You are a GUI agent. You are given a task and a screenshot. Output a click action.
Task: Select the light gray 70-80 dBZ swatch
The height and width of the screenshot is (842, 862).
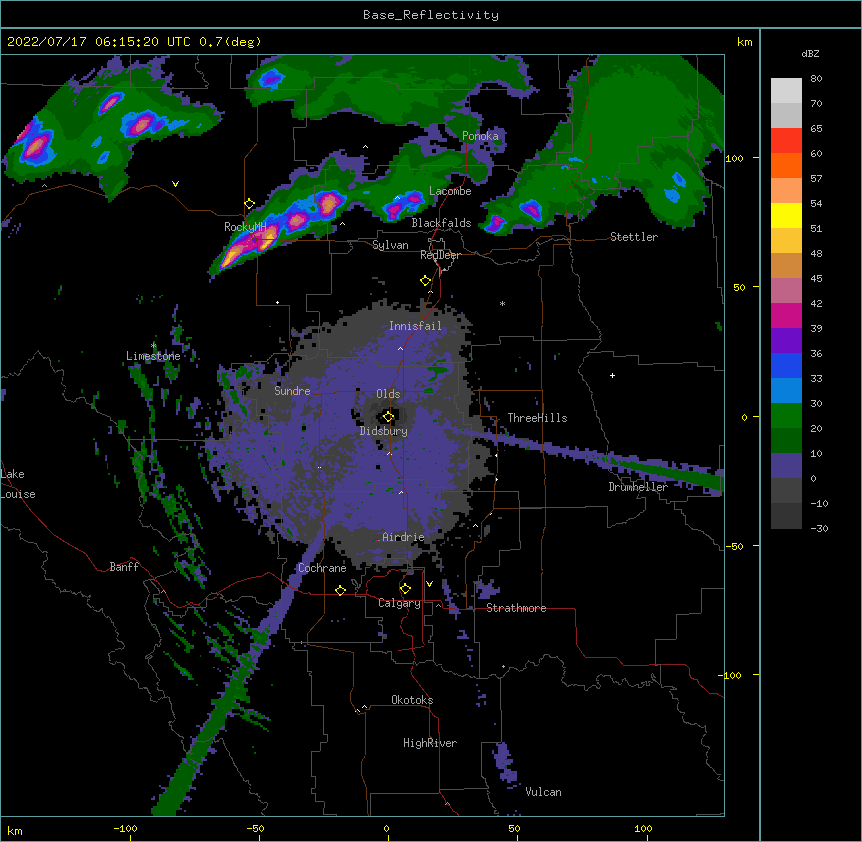pos(786,91)
